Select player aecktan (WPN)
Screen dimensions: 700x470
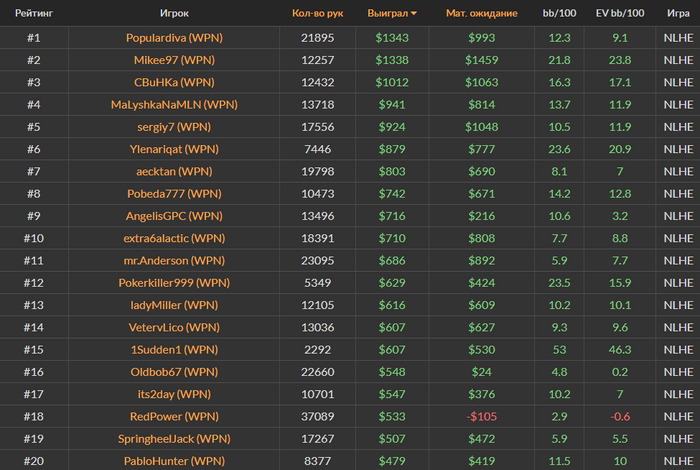(x=174, y=171)
